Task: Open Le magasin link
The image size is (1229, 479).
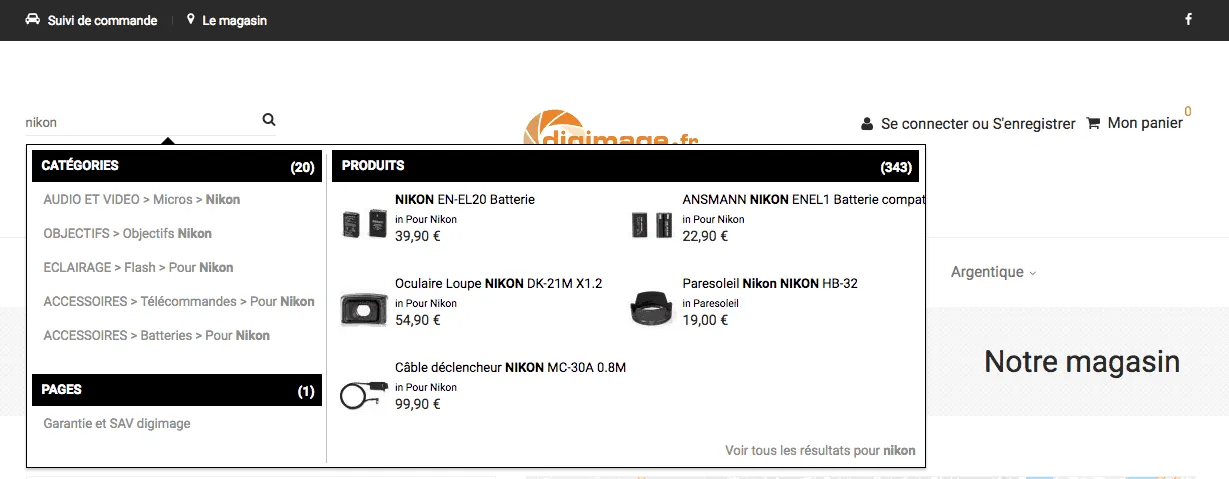Action: point(234,20)
